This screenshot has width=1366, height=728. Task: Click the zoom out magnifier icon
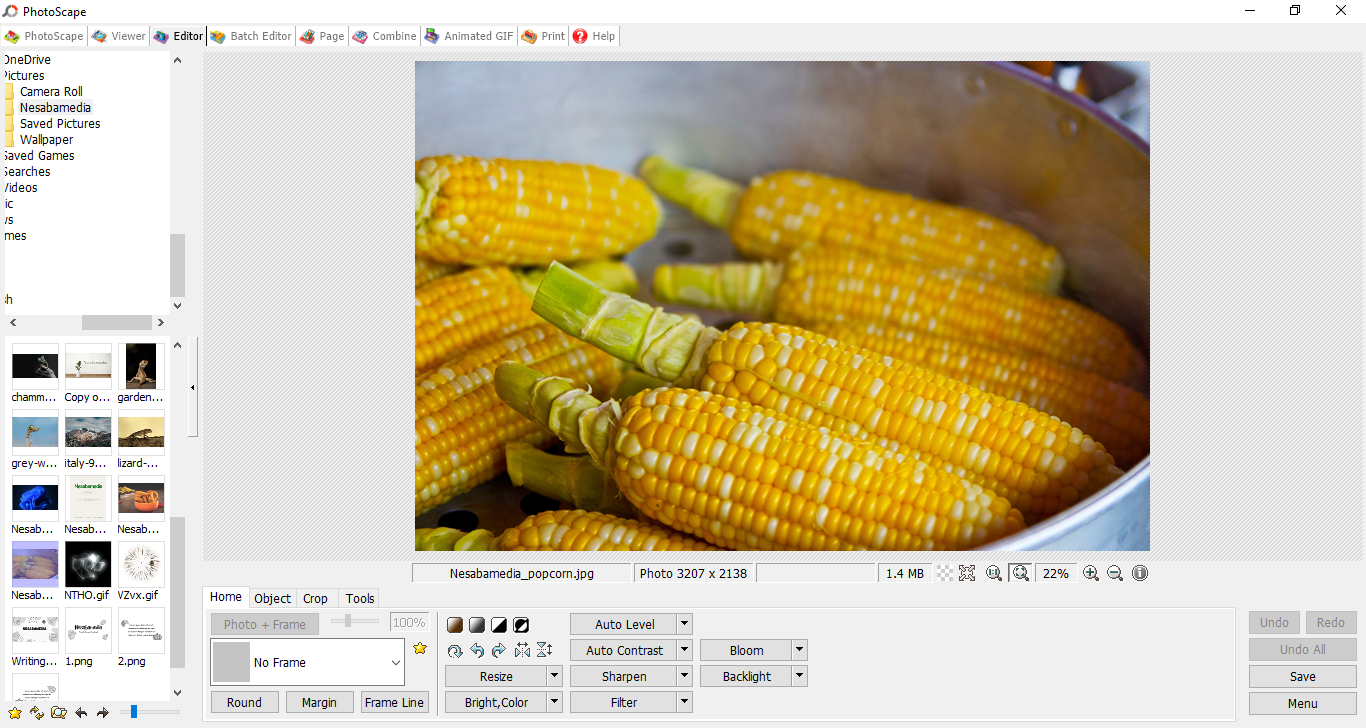(1115, 573)
